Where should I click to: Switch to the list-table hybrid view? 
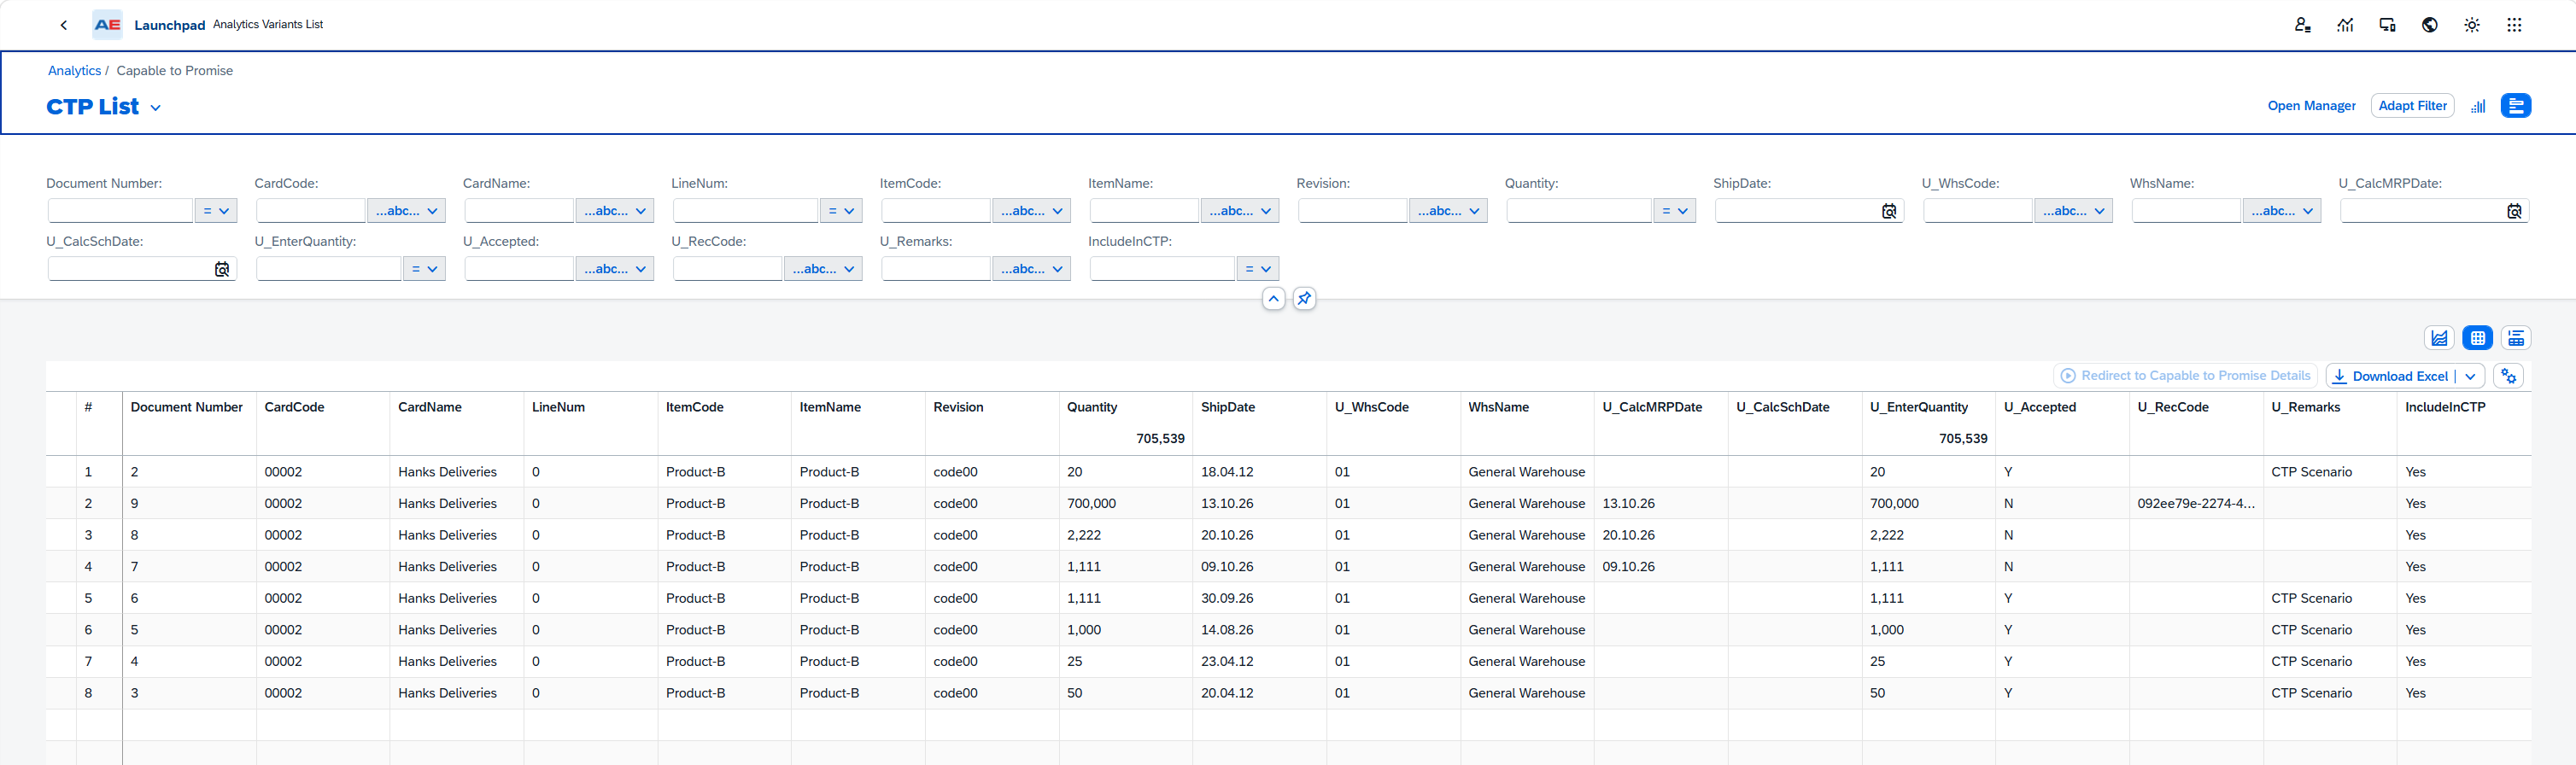(x=2516, y=338)
